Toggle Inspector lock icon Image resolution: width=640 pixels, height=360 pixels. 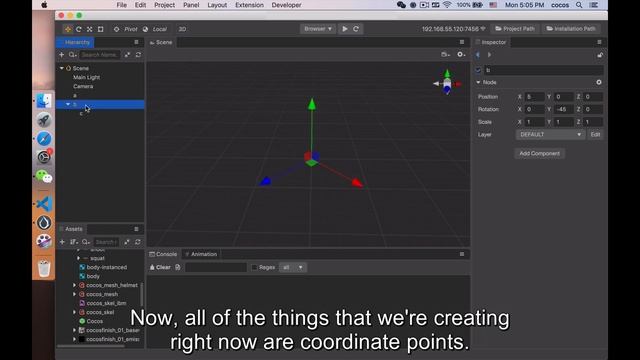click(600, 55)
